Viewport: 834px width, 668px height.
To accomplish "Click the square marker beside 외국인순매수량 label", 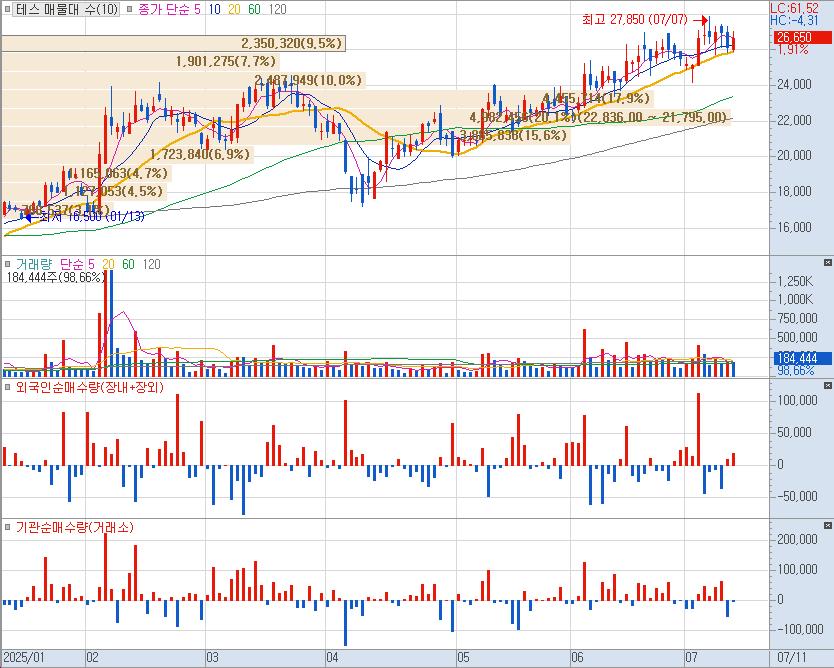I will [x=8, y=386].
